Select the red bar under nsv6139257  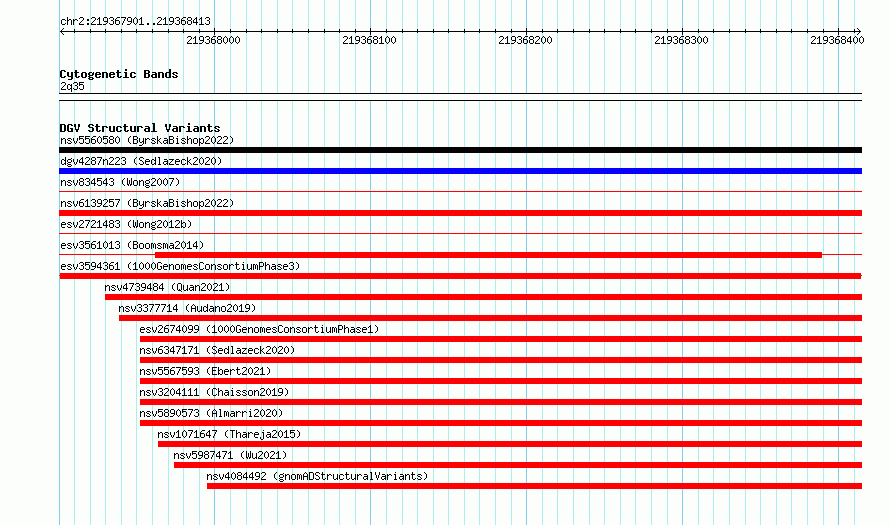coord(460,213)
